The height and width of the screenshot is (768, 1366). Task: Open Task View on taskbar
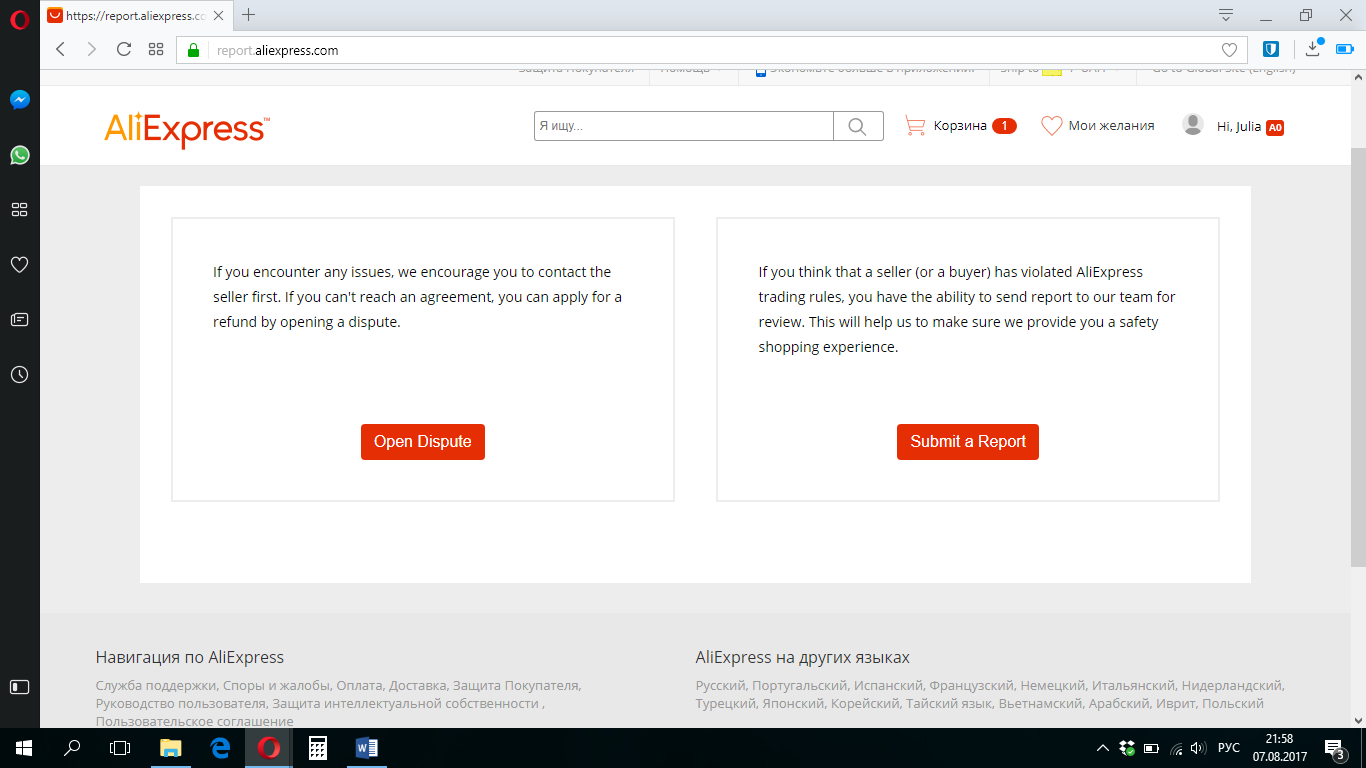point(120,748)
